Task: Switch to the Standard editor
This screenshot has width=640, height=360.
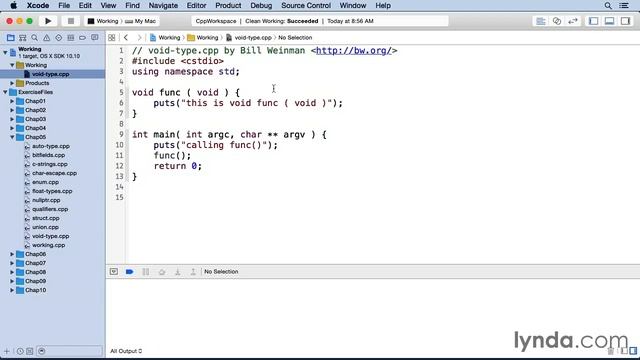Action: coord(541,21)
